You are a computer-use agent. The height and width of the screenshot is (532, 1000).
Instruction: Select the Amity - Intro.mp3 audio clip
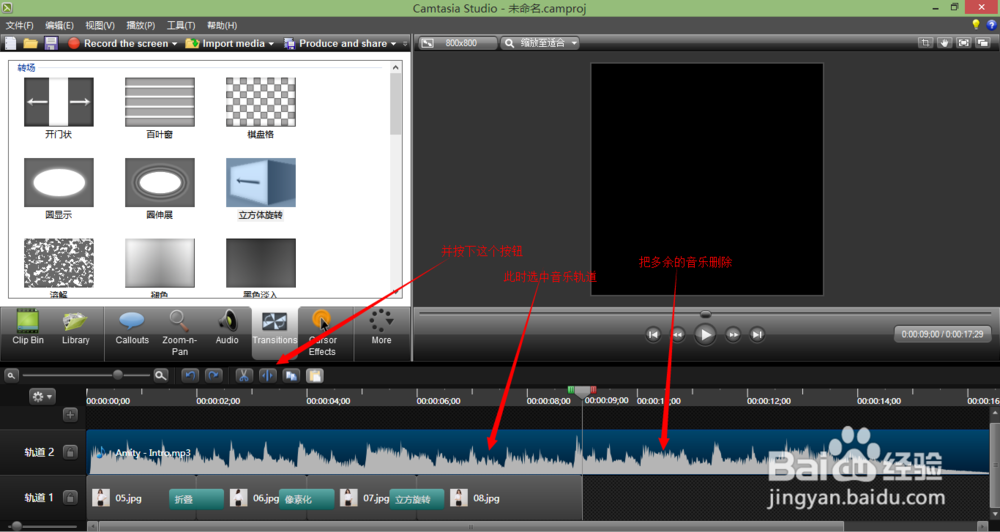tap(538, 452)
